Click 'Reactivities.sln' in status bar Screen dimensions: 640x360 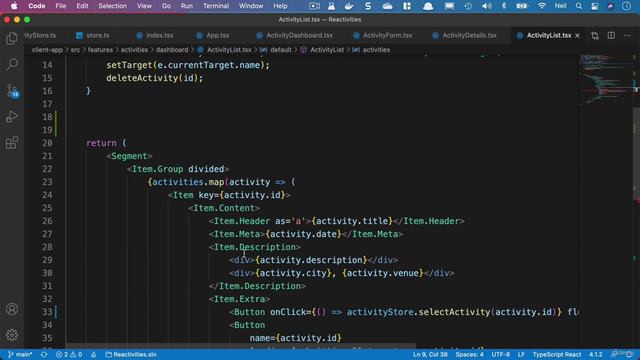point(131,354)
